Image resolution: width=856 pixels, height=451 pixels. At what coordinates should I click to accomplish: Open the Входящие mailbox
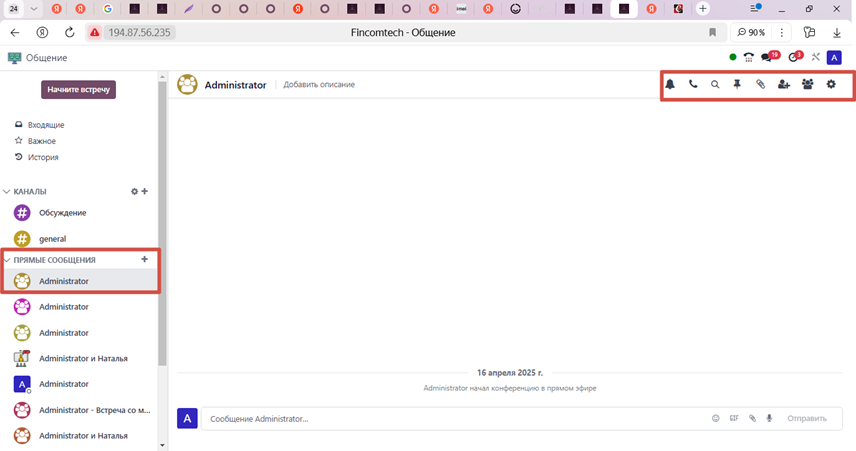[x=45, y=125]
